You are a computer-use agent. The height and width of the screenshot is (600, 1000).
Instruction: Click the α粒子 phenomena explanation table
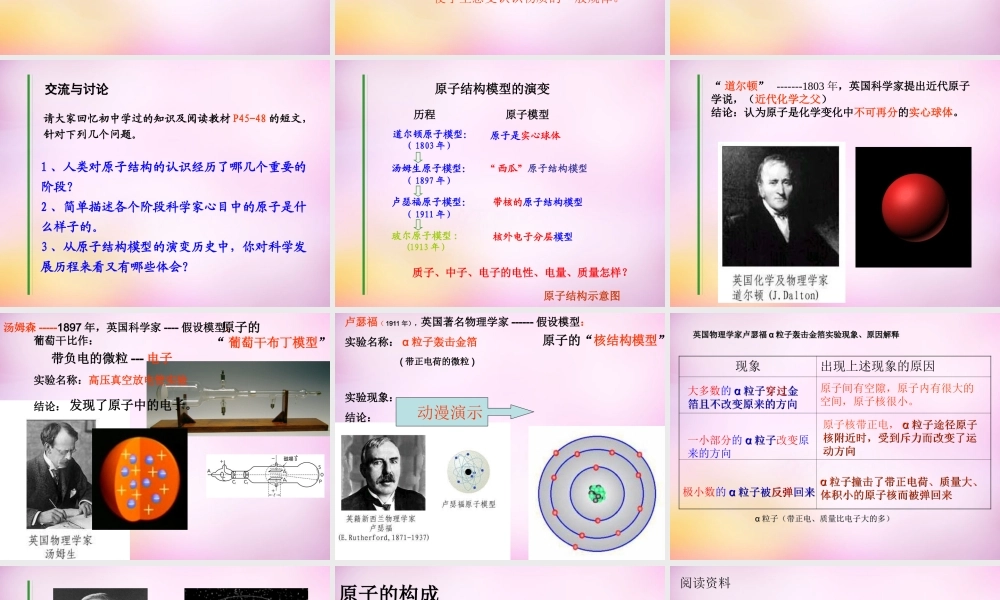833,430
